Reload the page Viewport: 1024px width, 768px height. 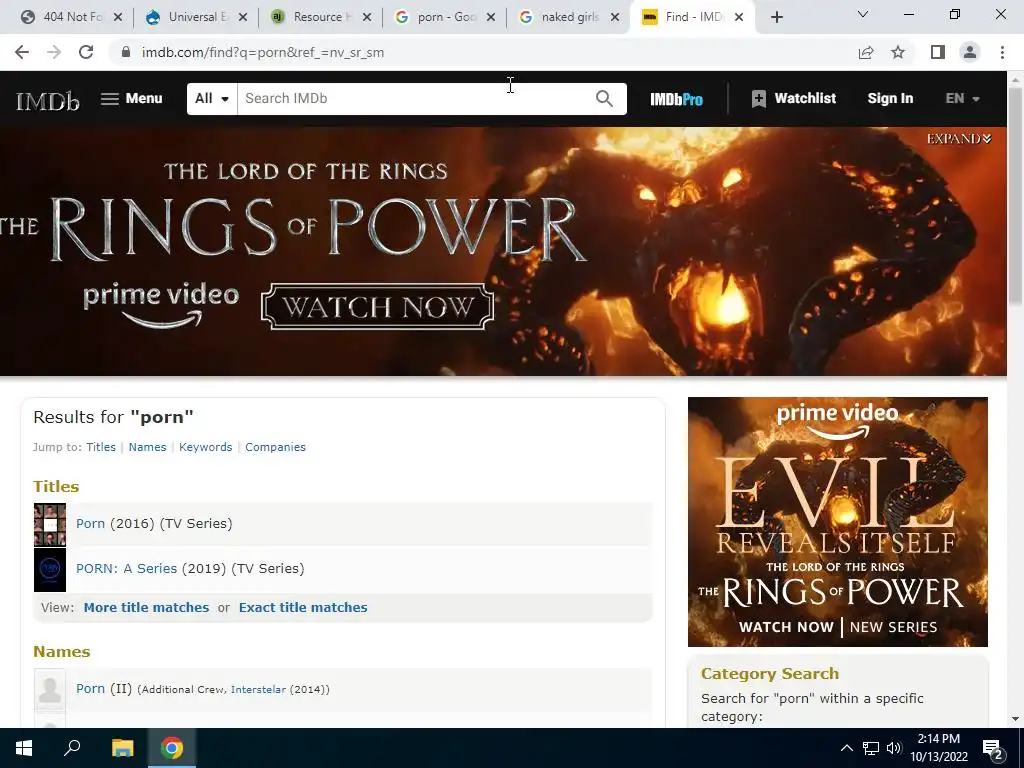[x=86, y=52]
